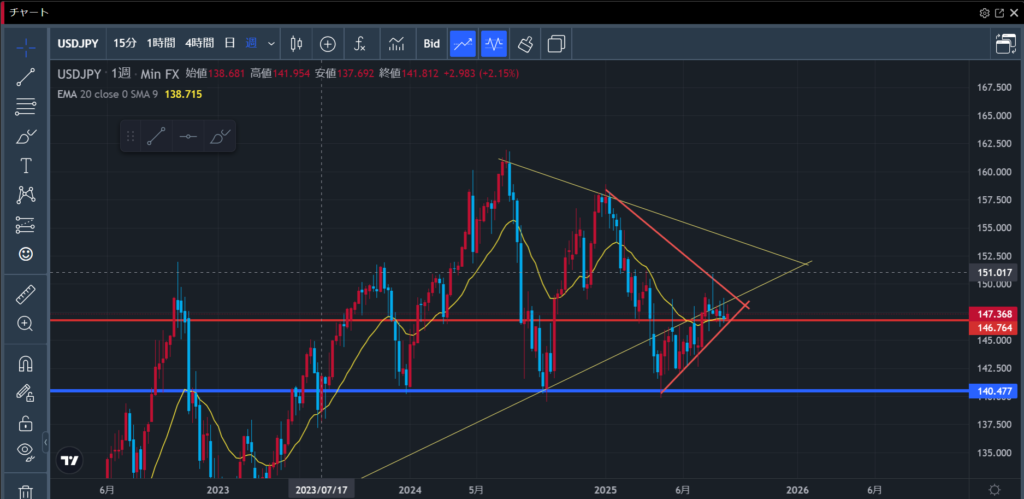Click the 2023/07/17 date label
This screenshot has width=1024, height=499.
pyautogui.click(x=322, y=490)
